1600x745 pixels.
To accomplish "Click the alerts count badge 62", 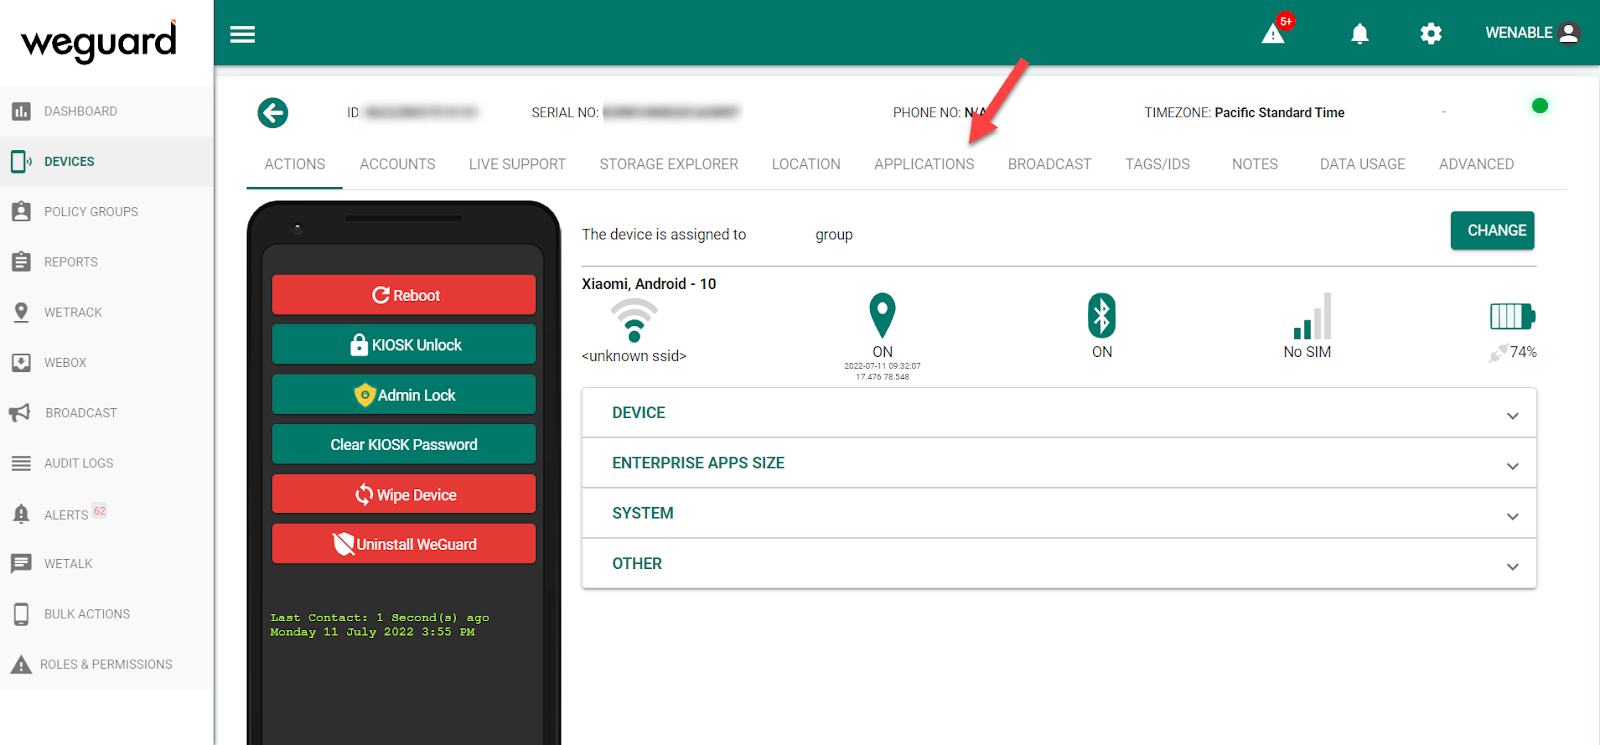I will pos(99,510).
